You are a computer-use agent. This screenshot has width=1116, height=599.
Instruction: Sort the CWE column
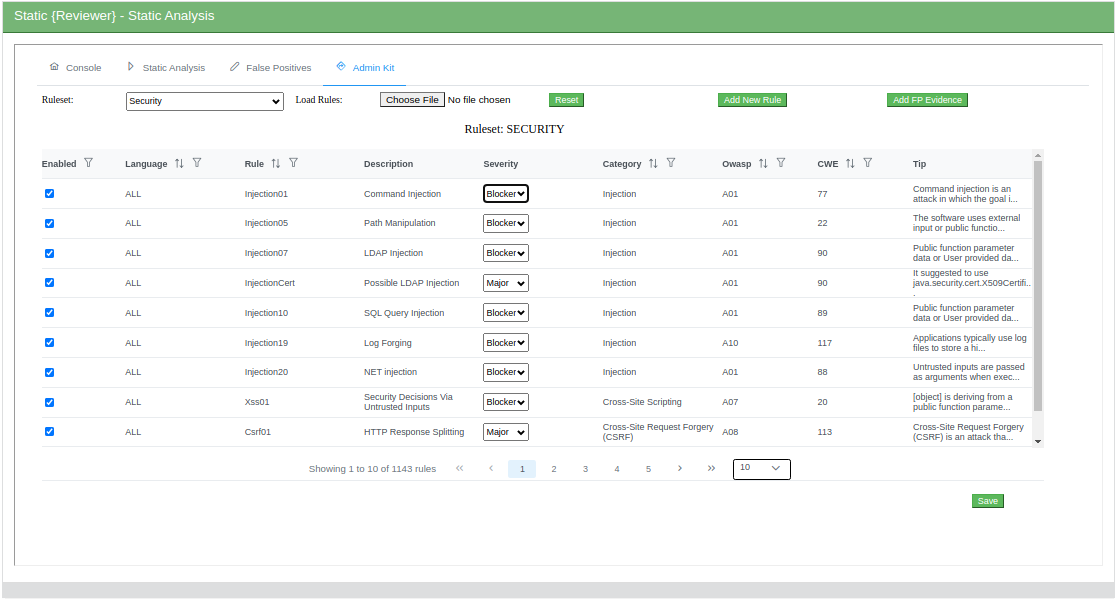pyautogui.click(x=849, y=162)
